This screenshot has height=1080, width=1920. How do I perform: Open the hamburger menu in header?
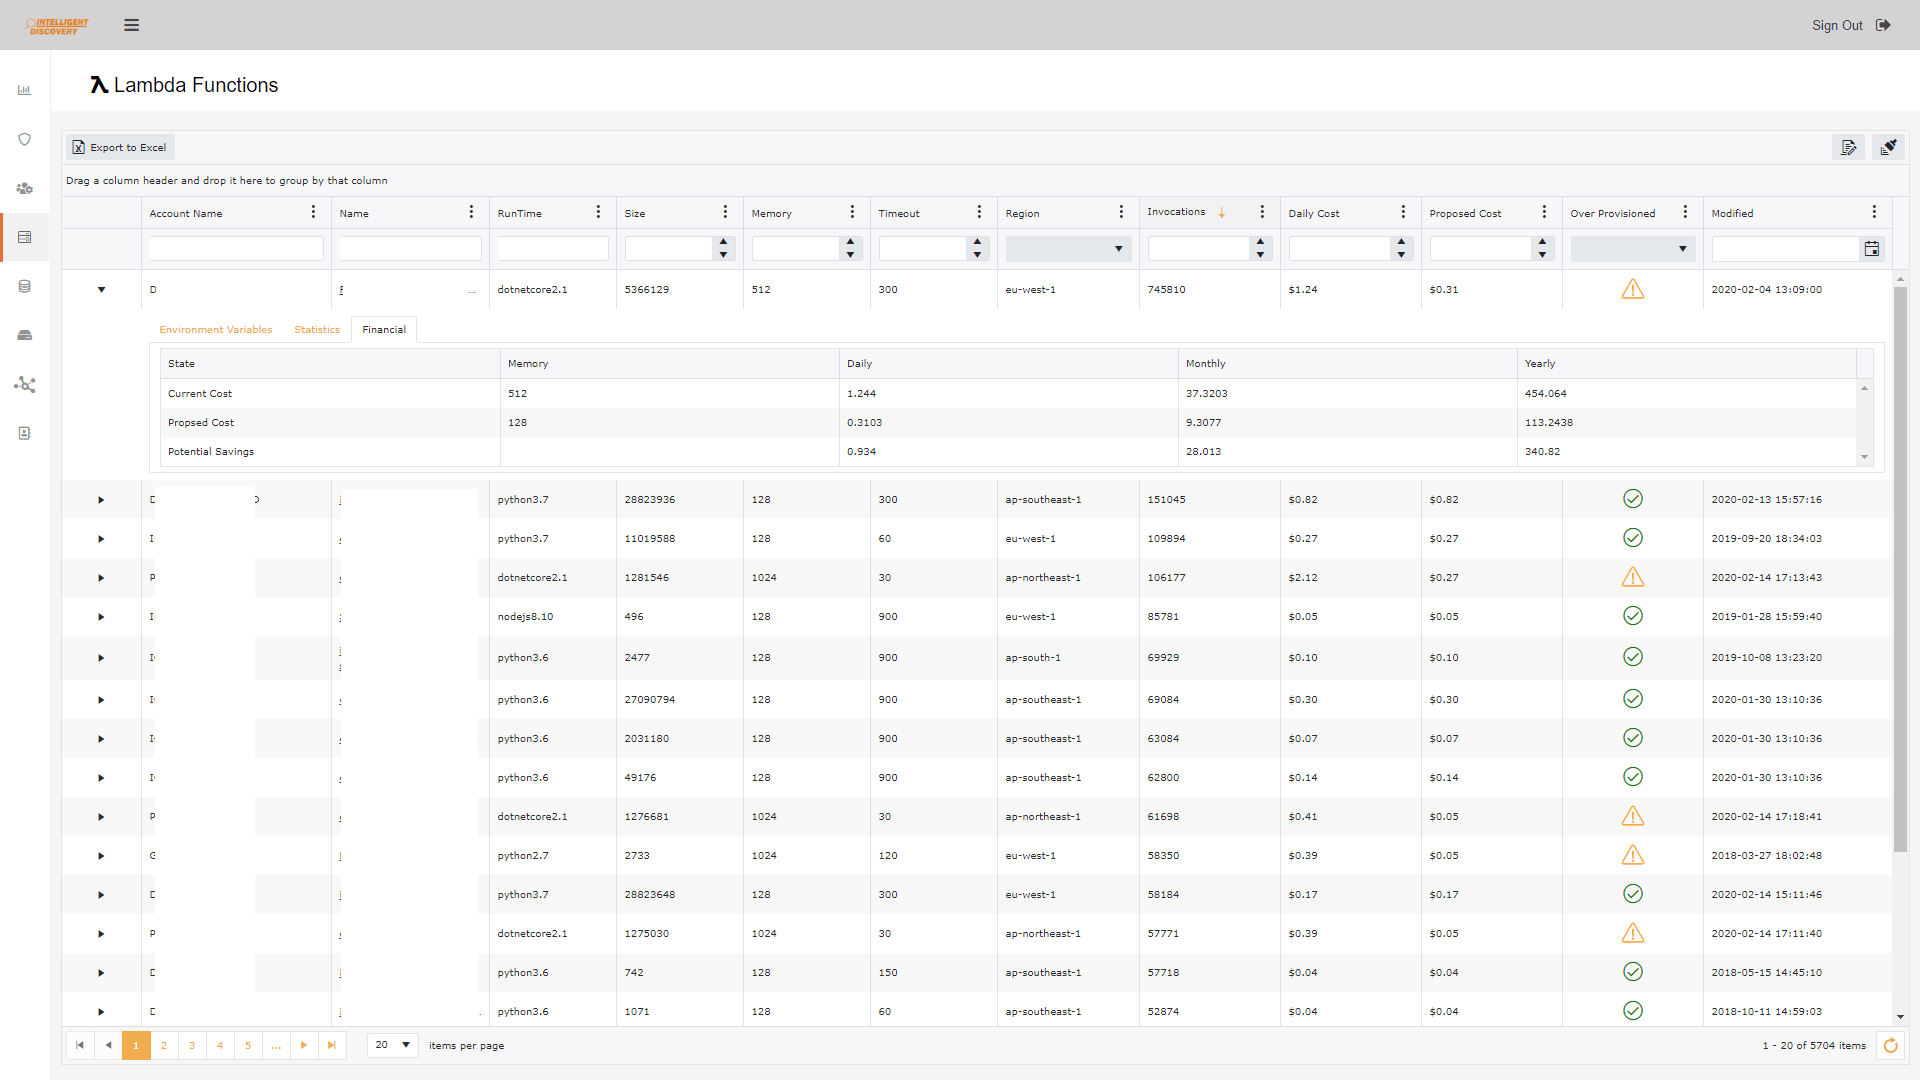click(131, 25)
